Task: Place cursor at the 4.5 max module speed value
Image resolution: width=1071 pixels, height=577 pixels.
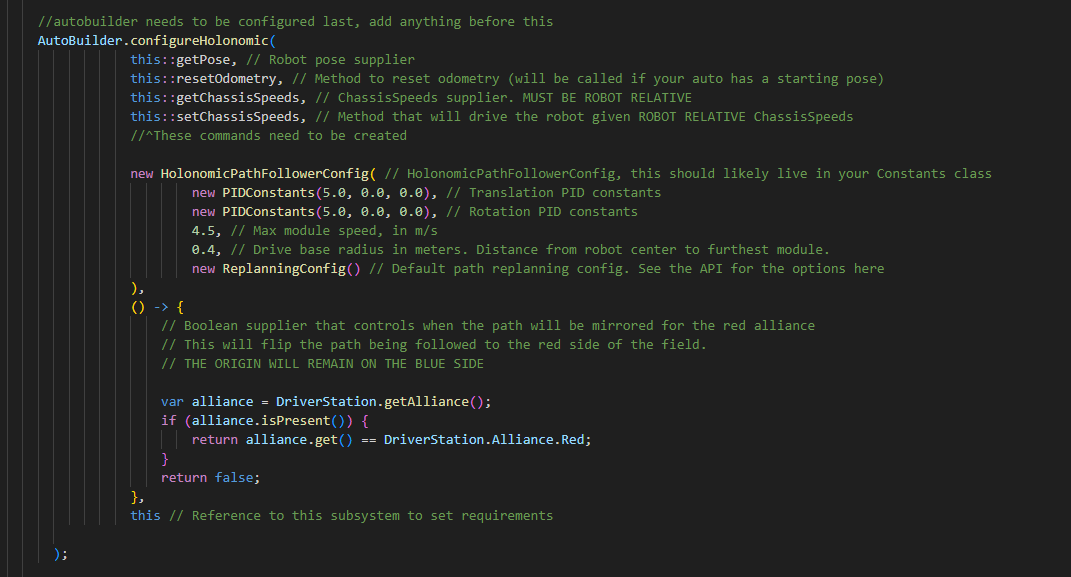Action: click(203, 231)
